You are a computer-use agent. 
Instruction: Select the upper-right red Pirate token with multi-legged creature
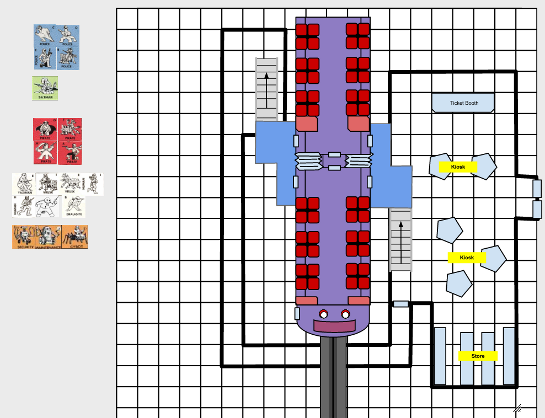point(70,129)
